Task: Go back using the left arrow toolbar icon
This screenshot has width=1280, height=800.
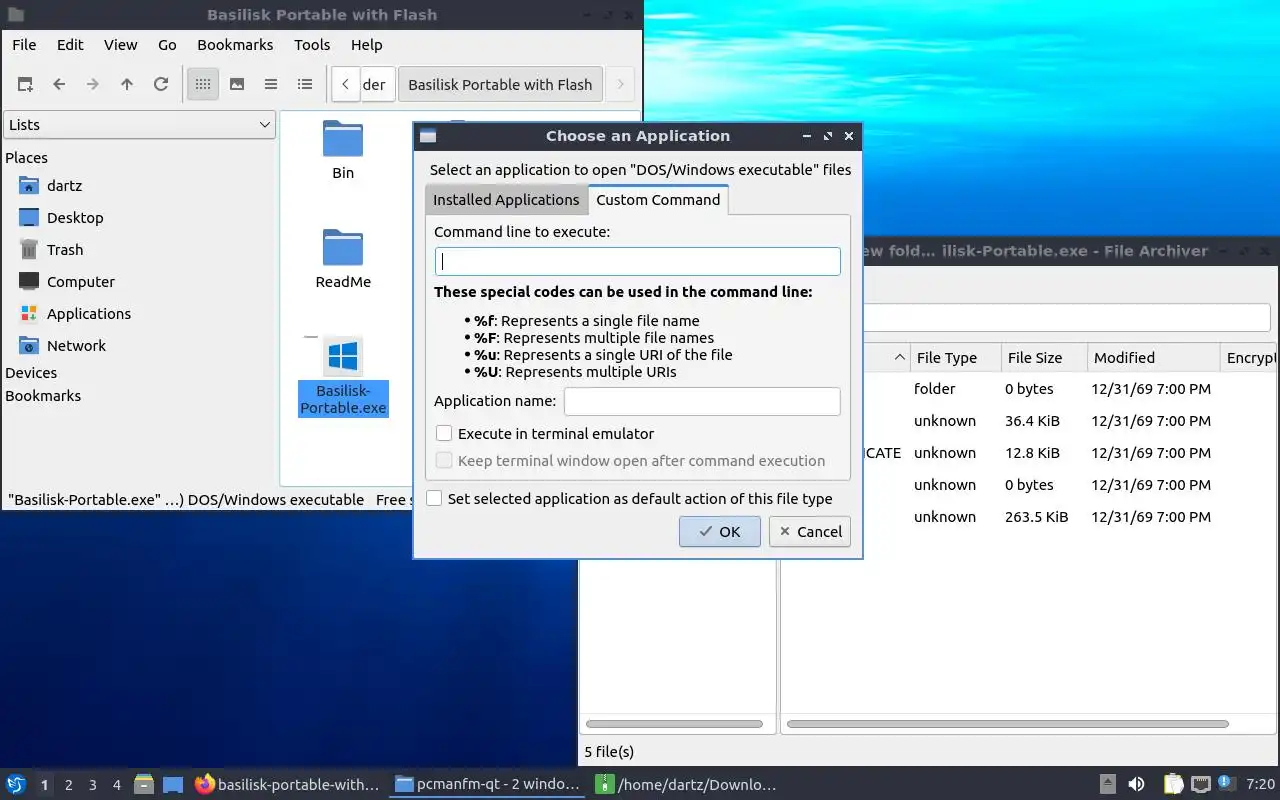Action: click(x=59, y=85)
